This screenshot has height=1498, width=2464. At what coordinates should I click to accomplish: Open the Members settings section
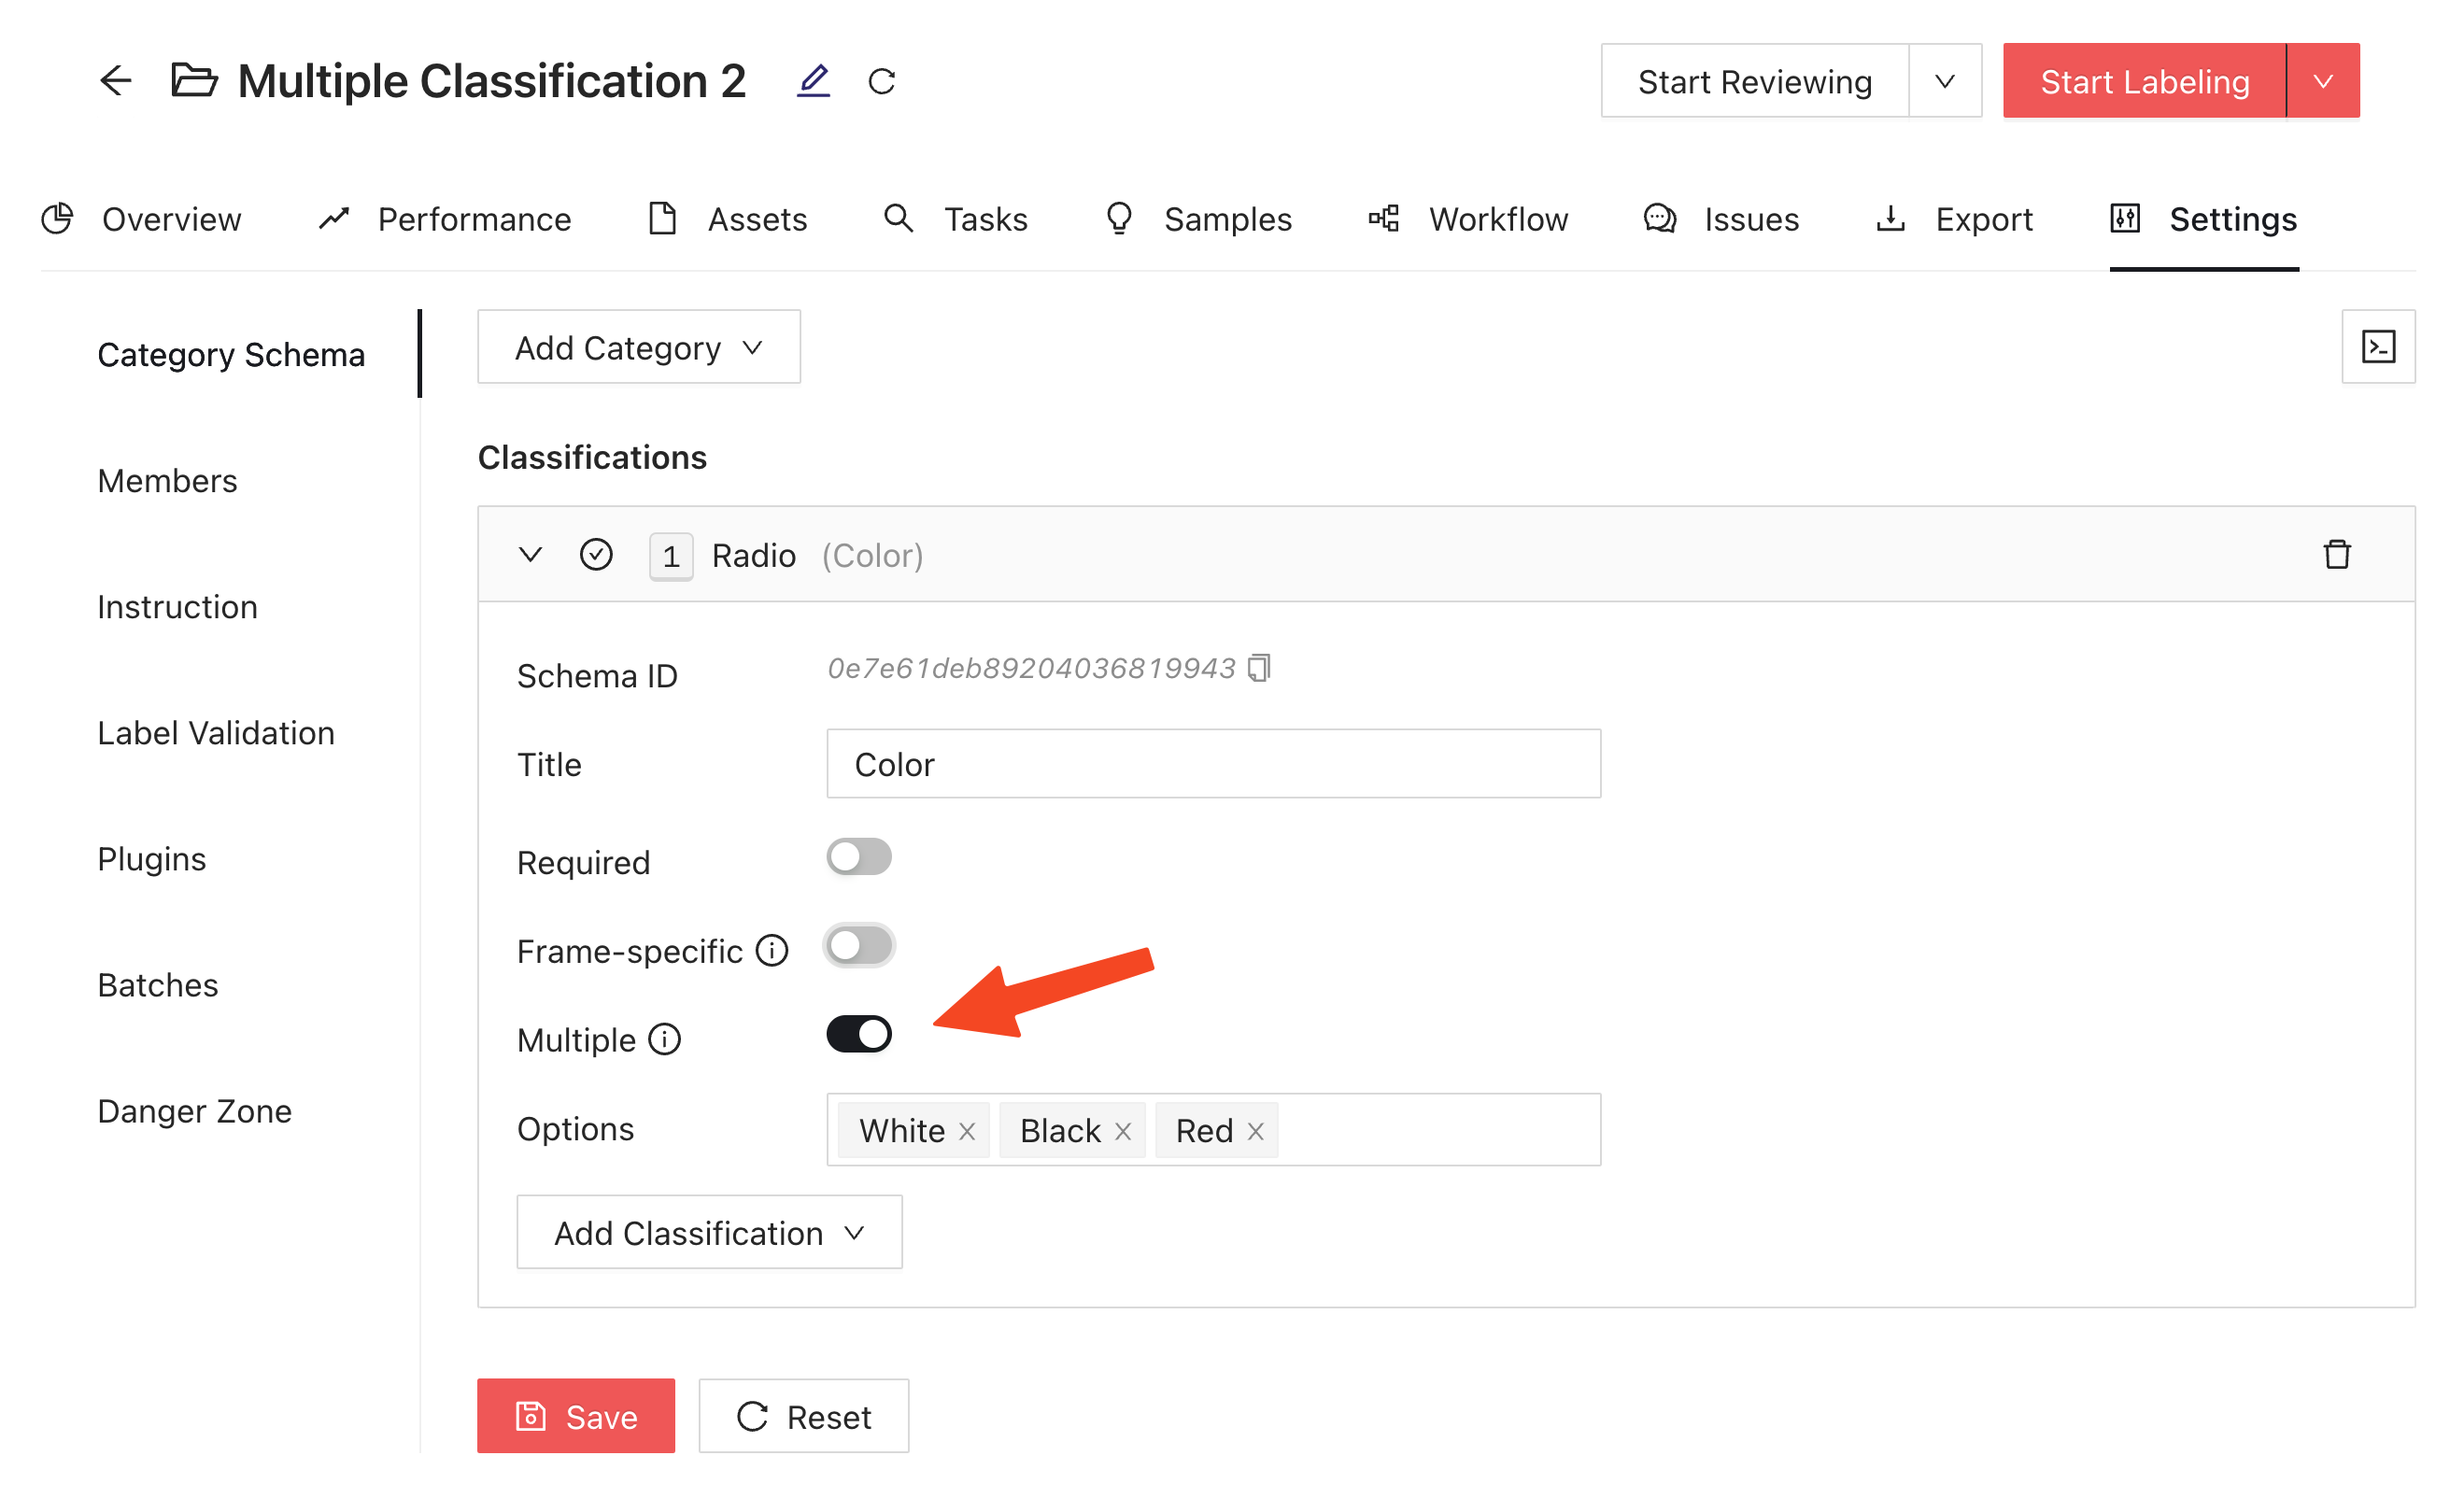coord(166,480)
